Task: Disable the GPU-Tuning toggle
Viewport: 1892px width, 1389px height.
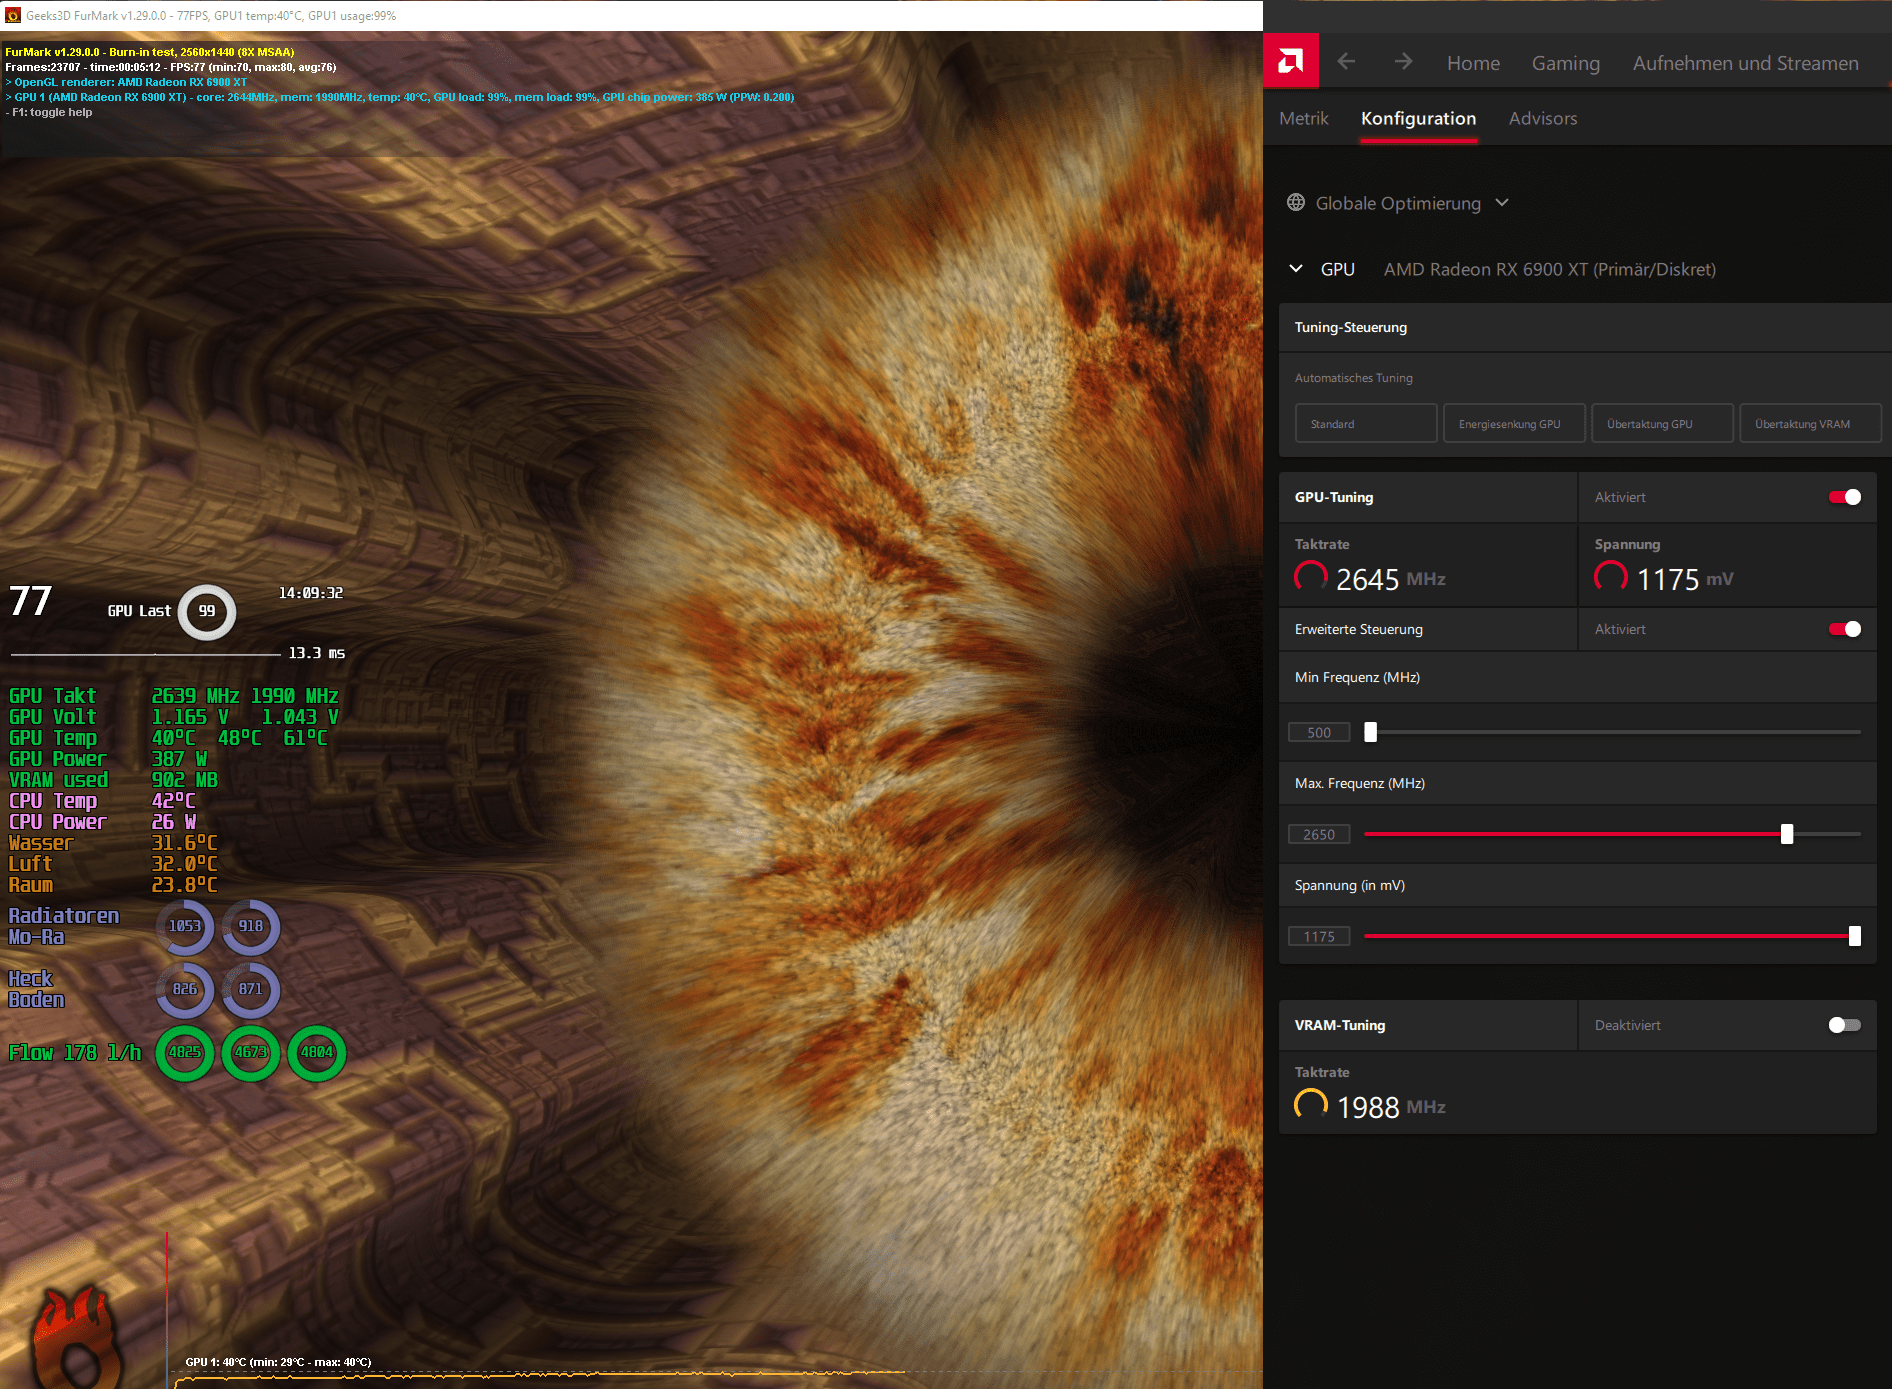Action: 1845,497
